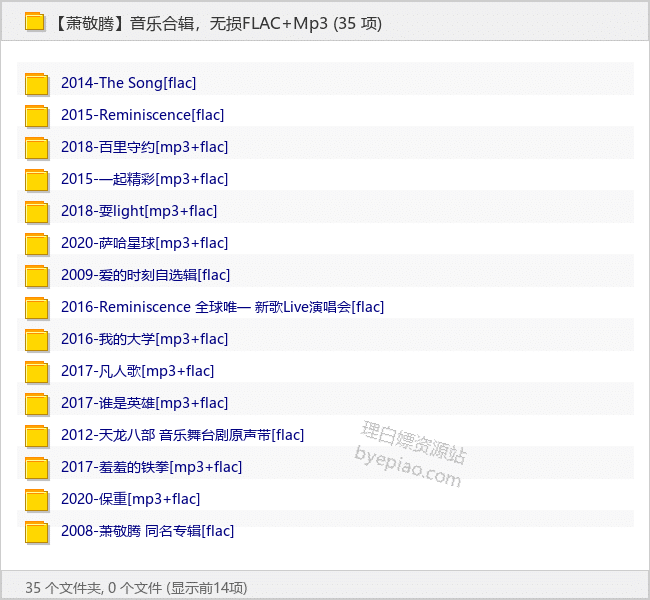The height and width of the screenshot is (600, 650).
Task: Click the folder icon beside 2020-保重[mp3+flac]
Action: click(x=37, y=500)
